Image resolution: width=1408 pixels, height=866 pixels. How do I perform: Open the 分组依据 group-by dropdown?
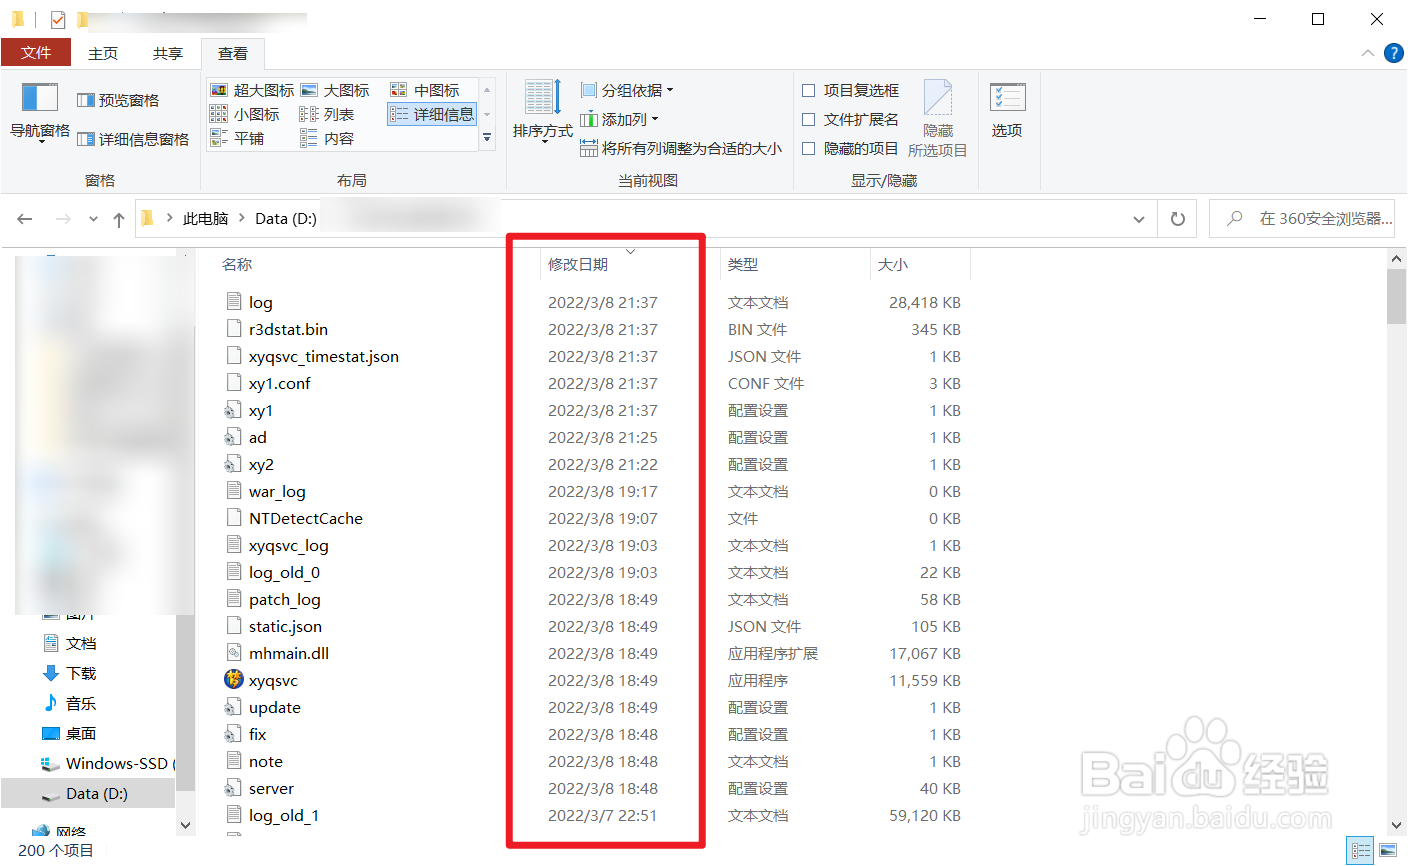point(626,89)
